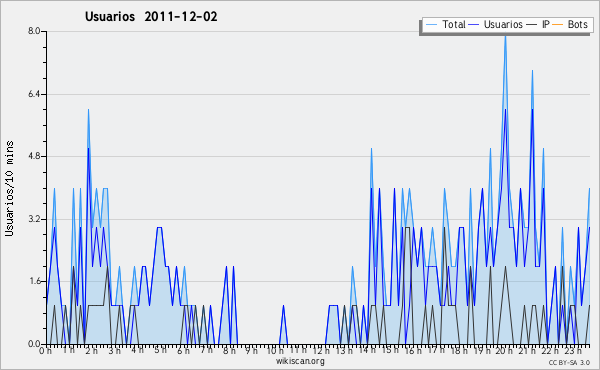Click the 12 h x-axis tick label
The width and height of the screenshot is (600, 370).
click(x=321, y=351)
